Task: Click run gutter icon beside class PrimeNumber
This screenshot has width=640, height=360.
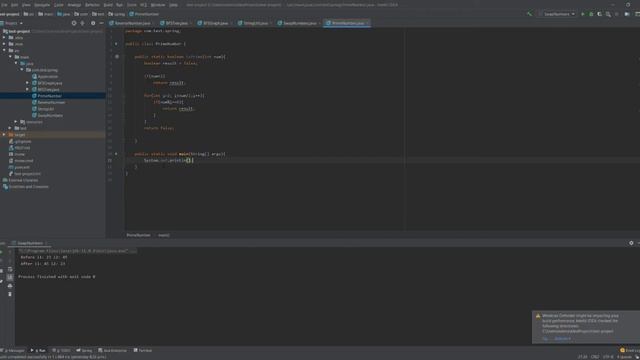Action: coord(116,44)
